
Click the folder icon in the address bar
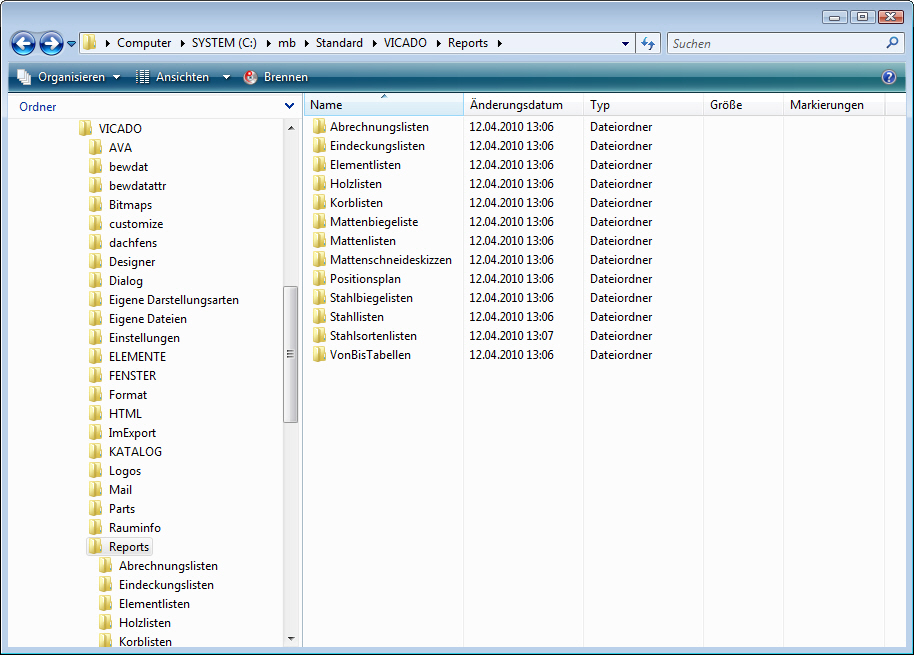pos(89,43)
